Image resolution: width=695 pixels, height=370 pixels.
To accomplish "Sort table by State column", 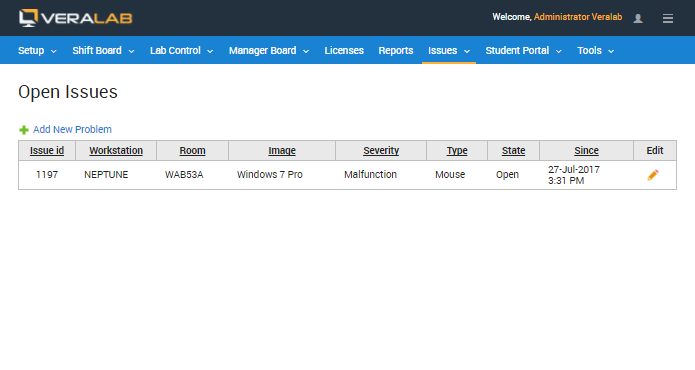I will point(513,151).
